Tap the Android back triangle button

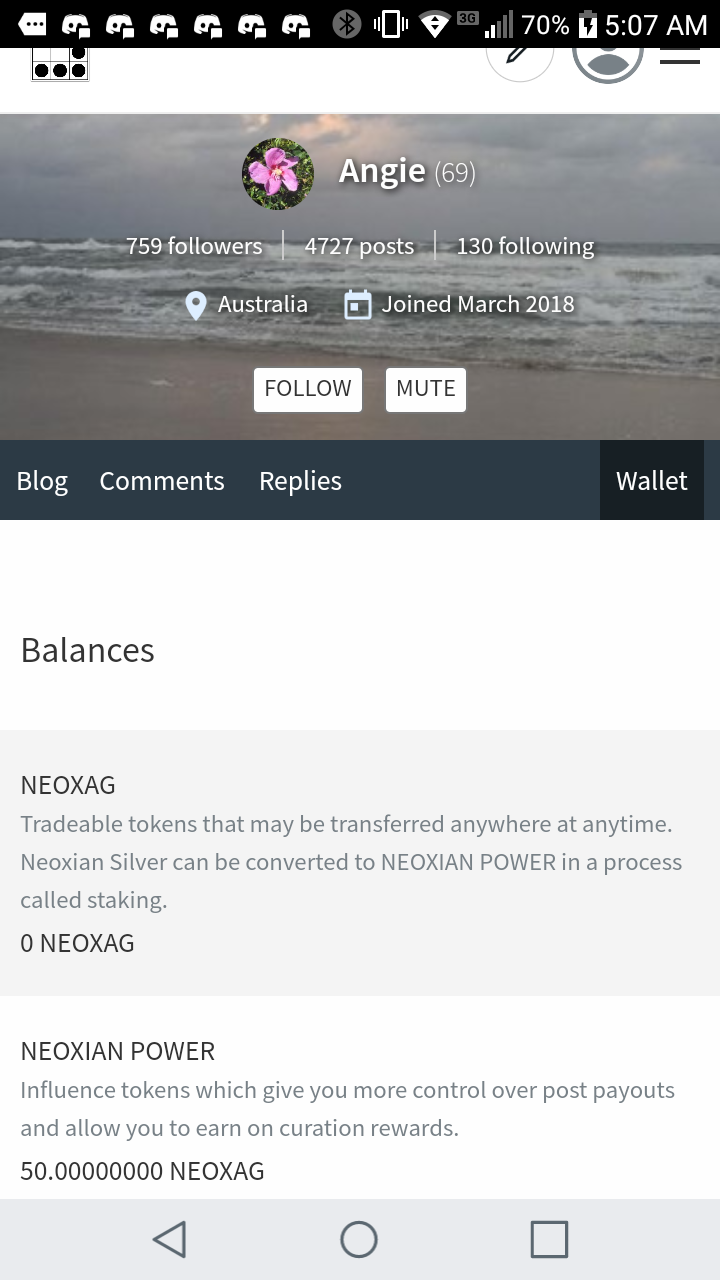pos(170,1240)
